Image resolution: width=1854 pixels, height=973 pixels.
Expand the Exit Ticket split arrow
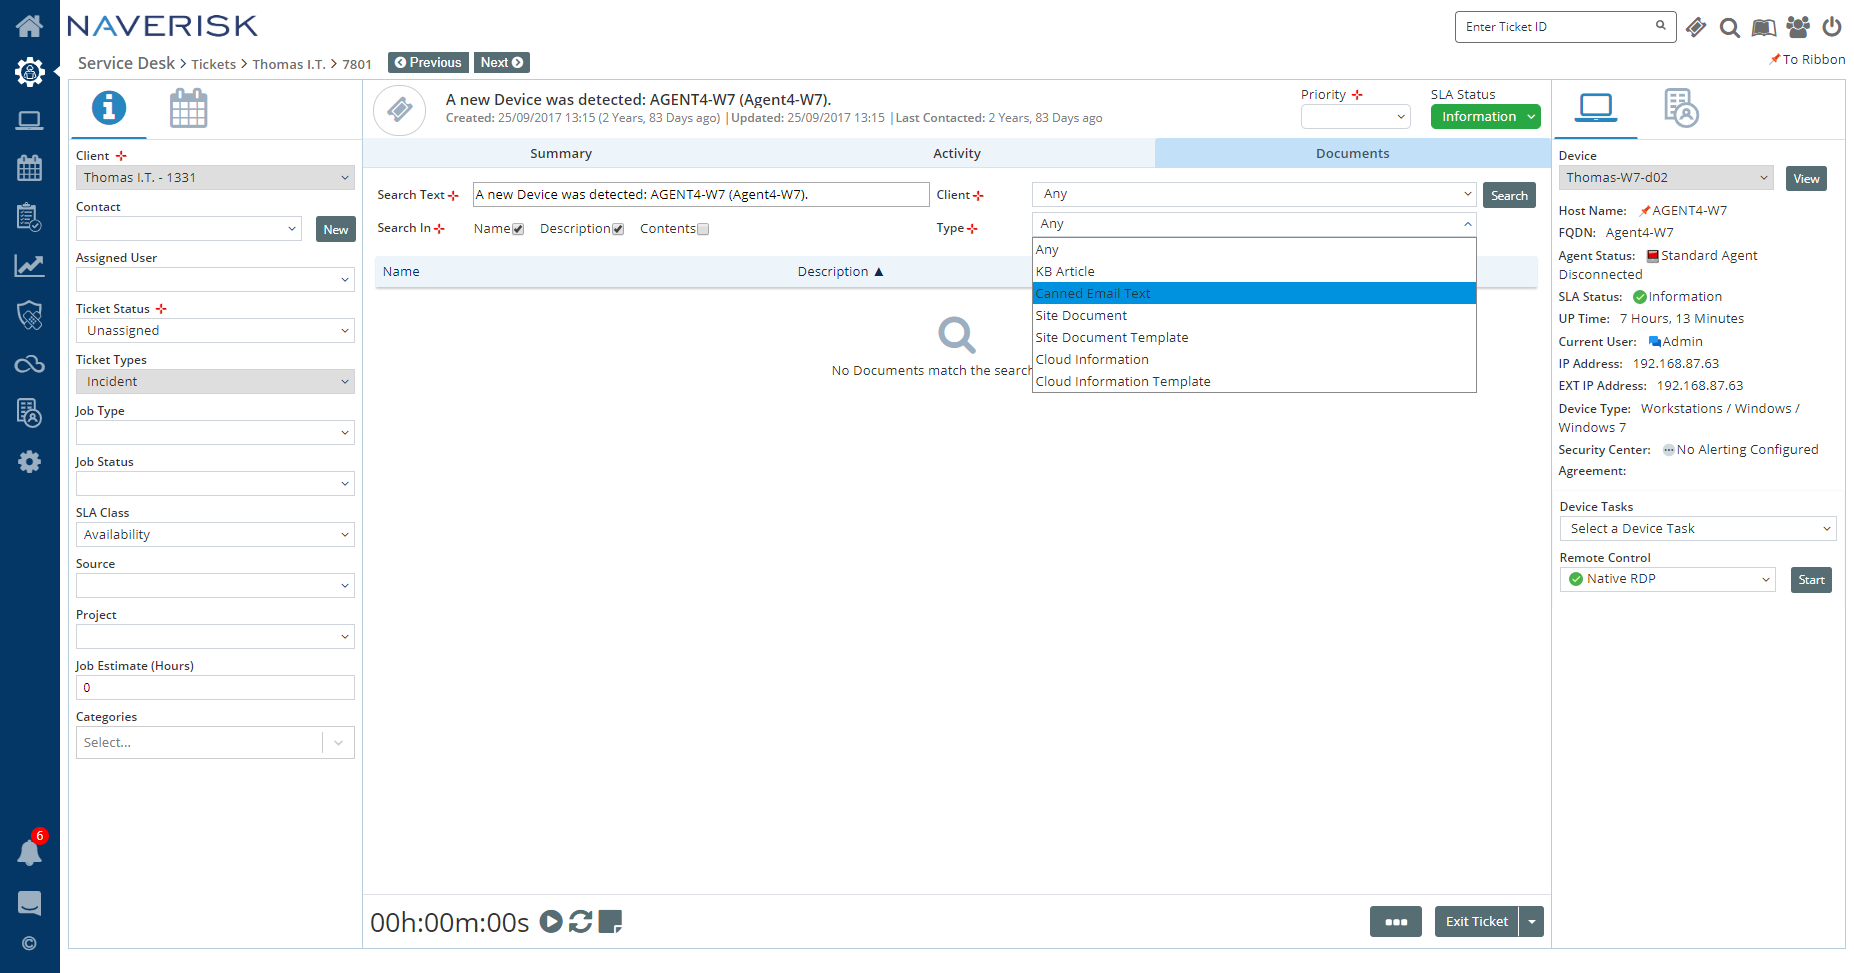[1532, 922]
